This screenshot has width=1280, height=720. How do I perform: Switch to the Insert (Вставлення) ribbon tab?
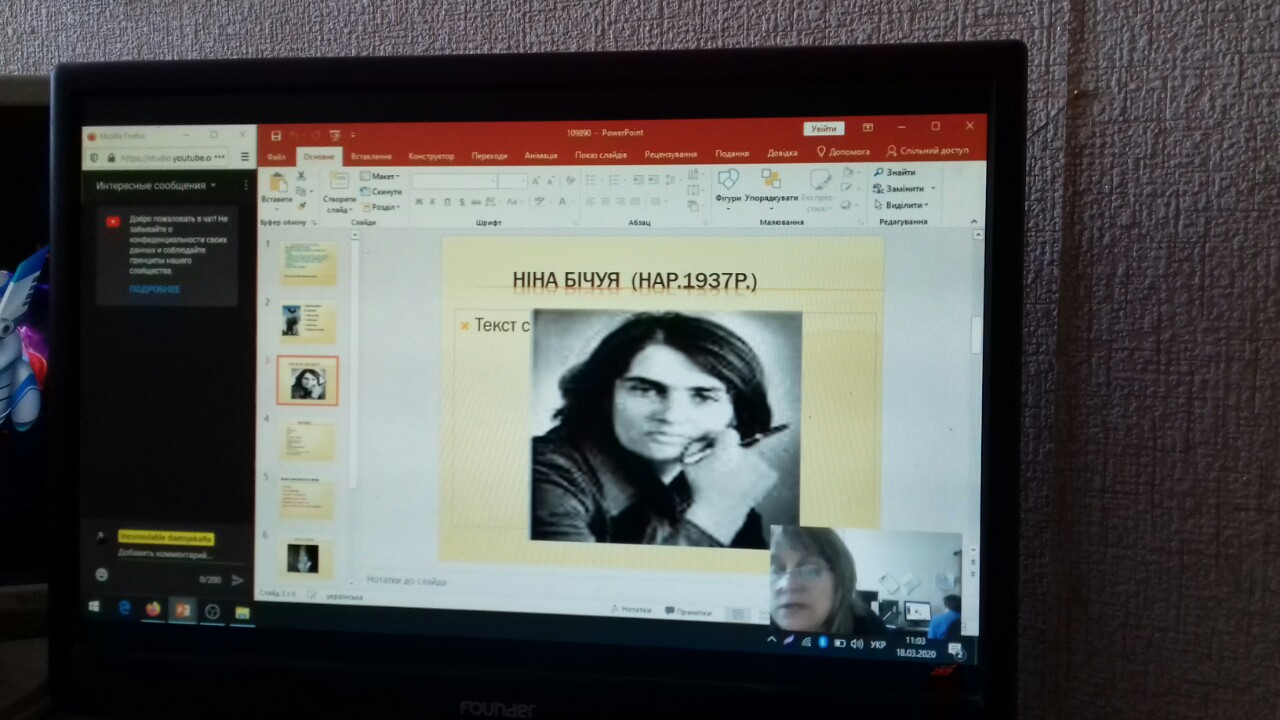pyautogui.click(x=371, y=156)
